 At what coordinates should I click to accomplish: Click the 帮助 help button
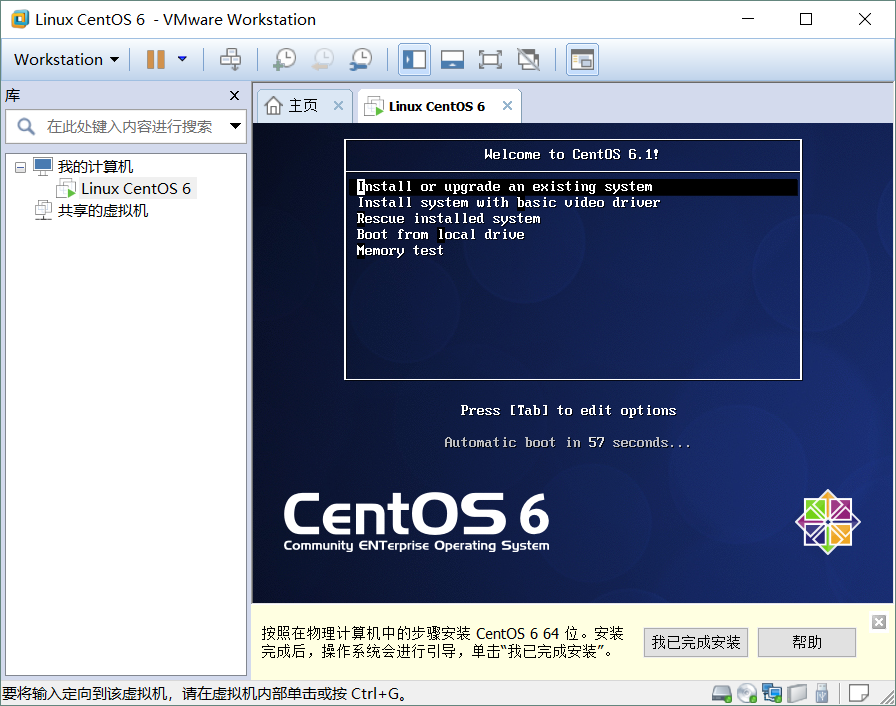[x=807, y=643]
